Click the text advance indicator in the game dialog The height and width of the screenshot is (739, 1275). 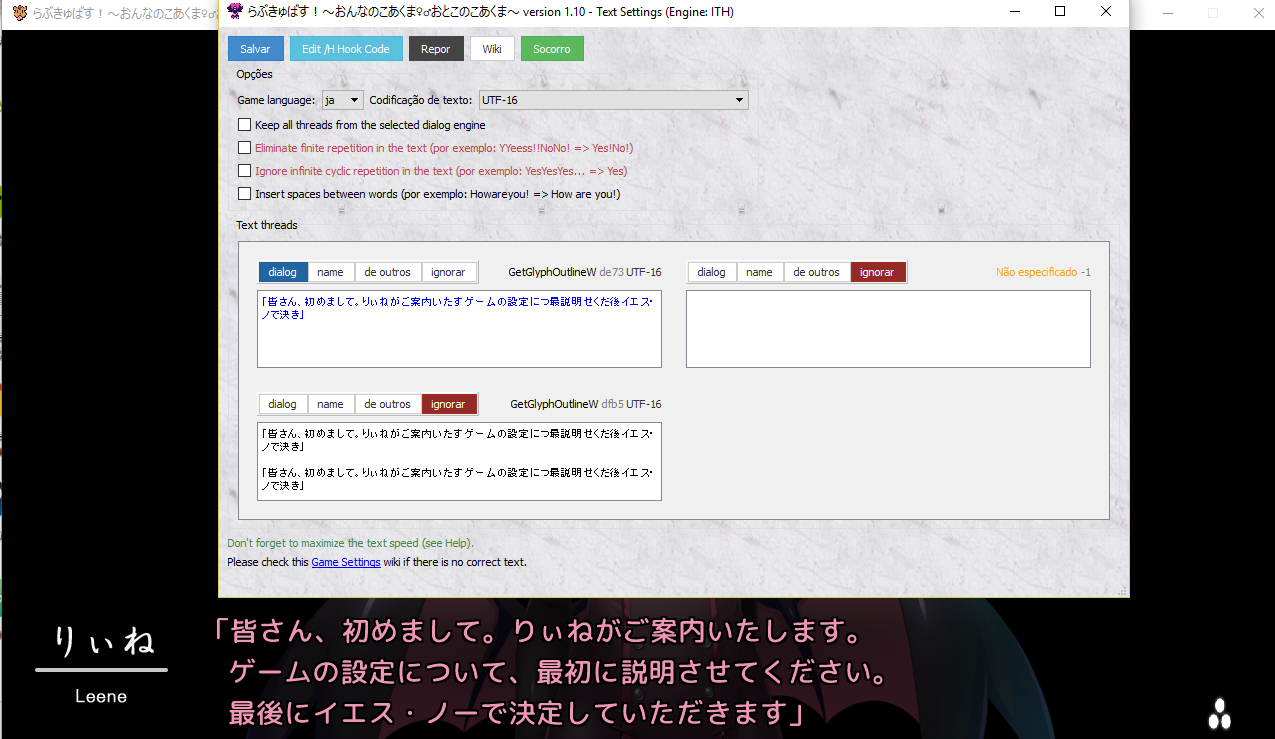[x=1219, y=712]
